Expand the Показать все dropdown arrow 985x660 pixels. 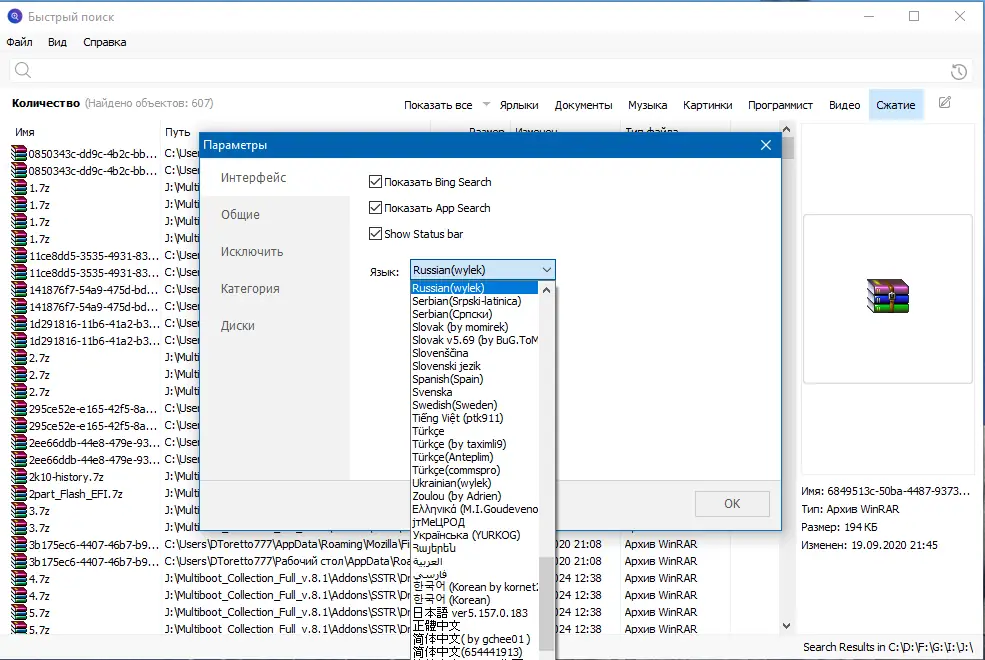tap(486, 104)
